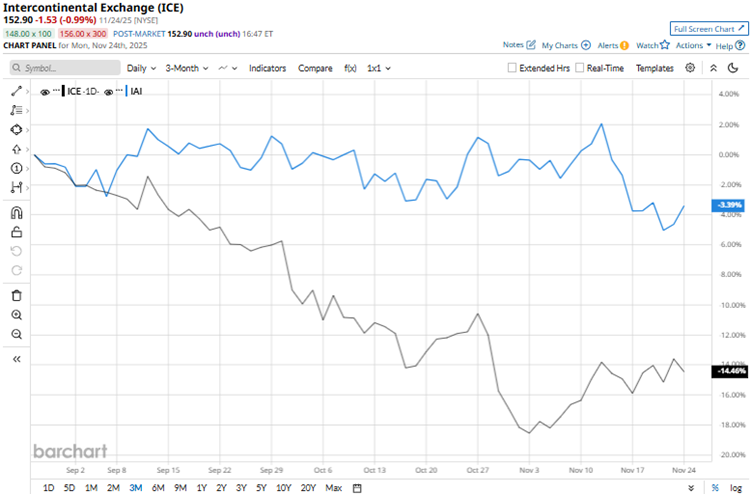Select the arrow marker tool
This screenshot has width=752, height=494.
click(16, 149)
